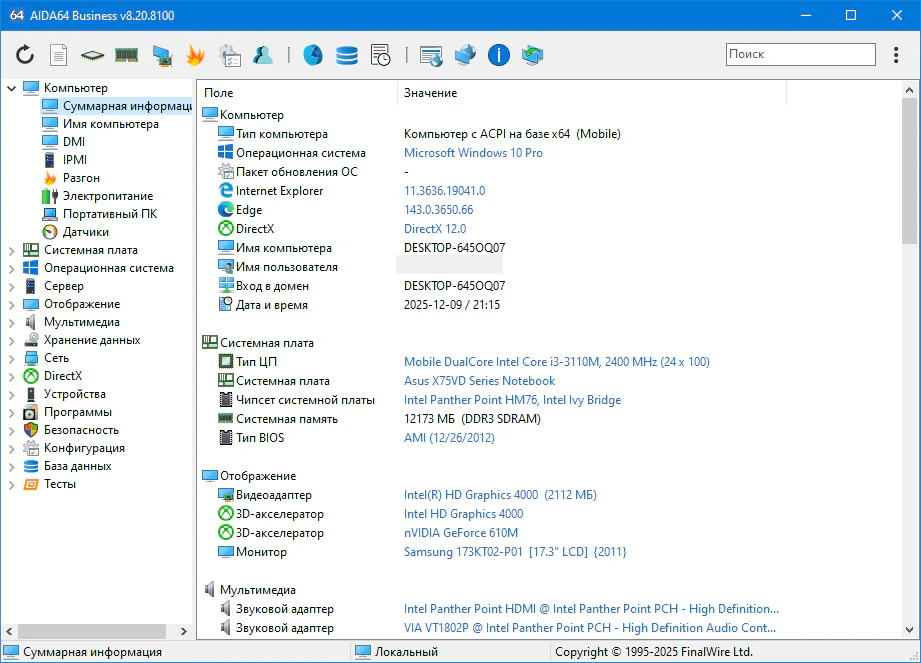Collapse the Компьютер tree node
Viewport: 921px width, 663px height.
tap(12, 88)
